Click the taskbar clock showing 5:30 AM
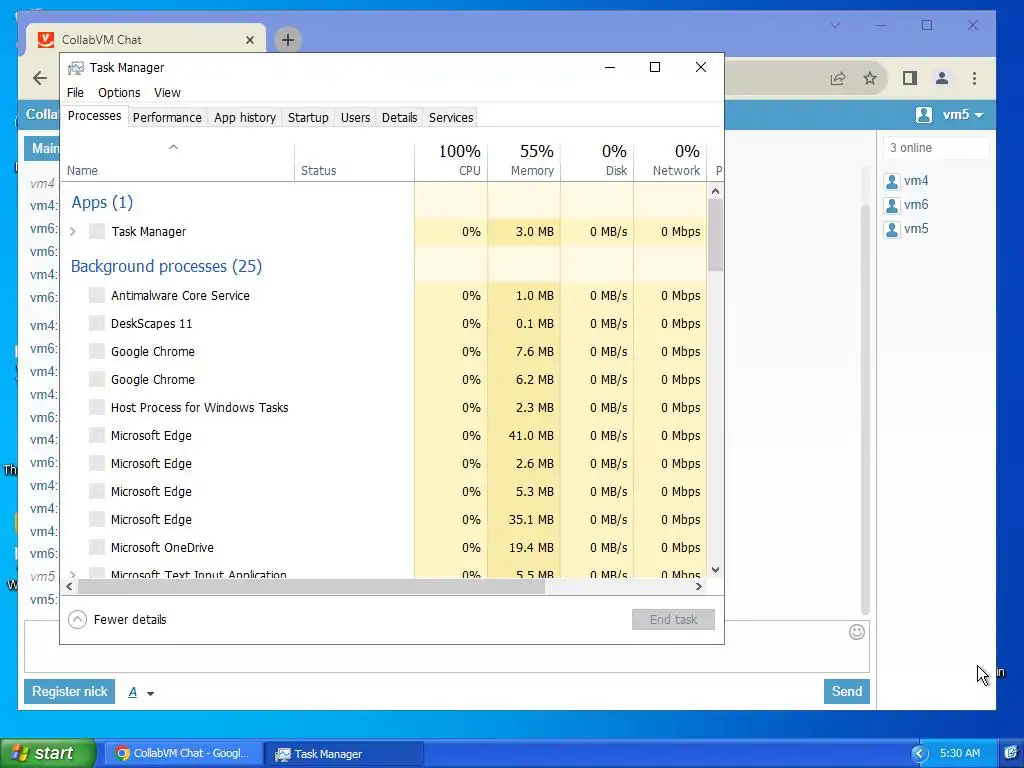 (960, 753)
